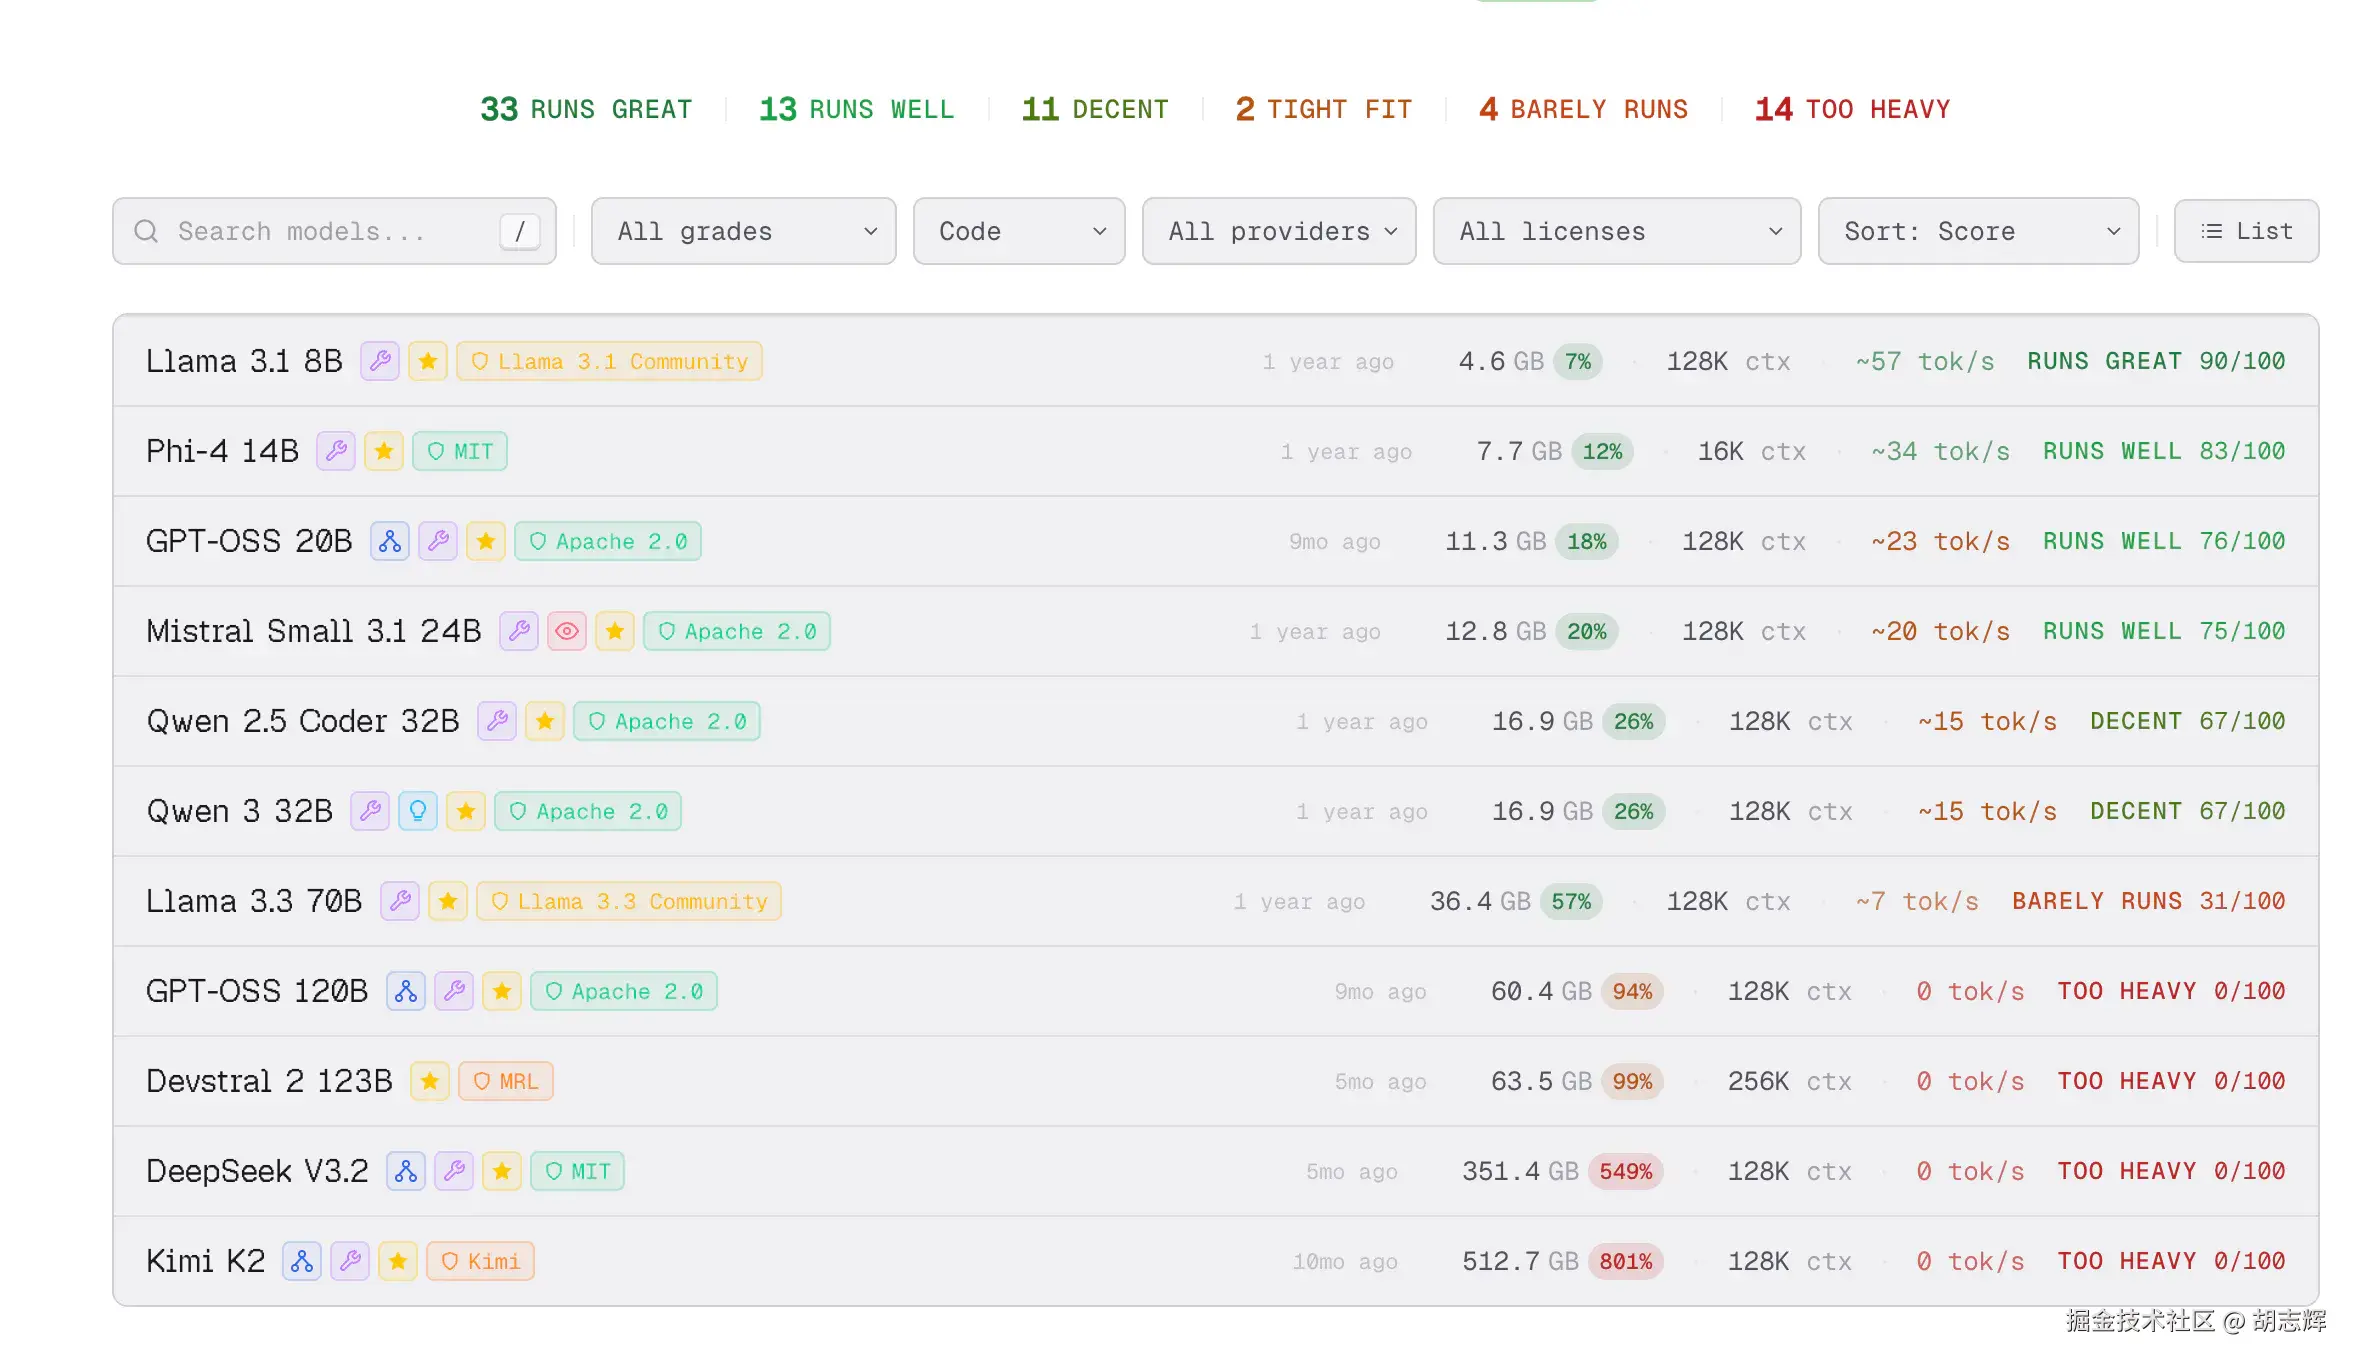Click the Kimi license badge on Kimi K2
2360x1368 pixels.
tap(481, 1261)
